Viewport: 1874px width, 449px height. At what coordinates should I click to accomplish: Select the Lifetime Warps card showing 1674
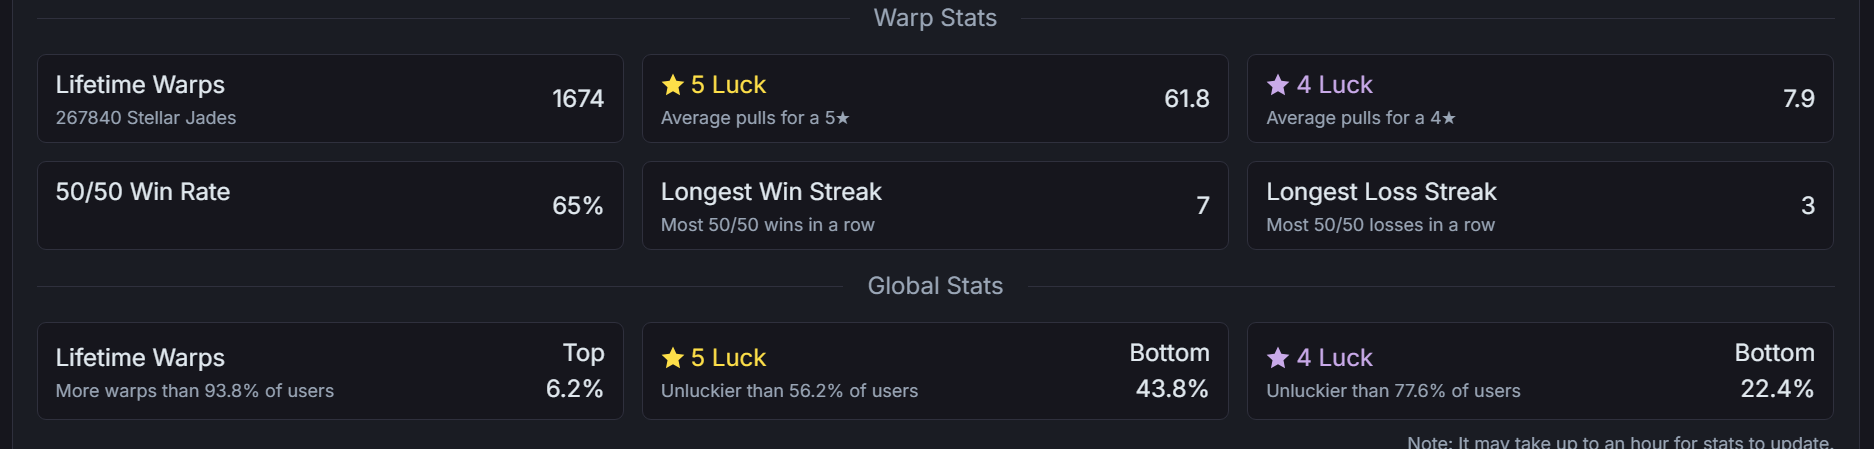pos(330,98)
